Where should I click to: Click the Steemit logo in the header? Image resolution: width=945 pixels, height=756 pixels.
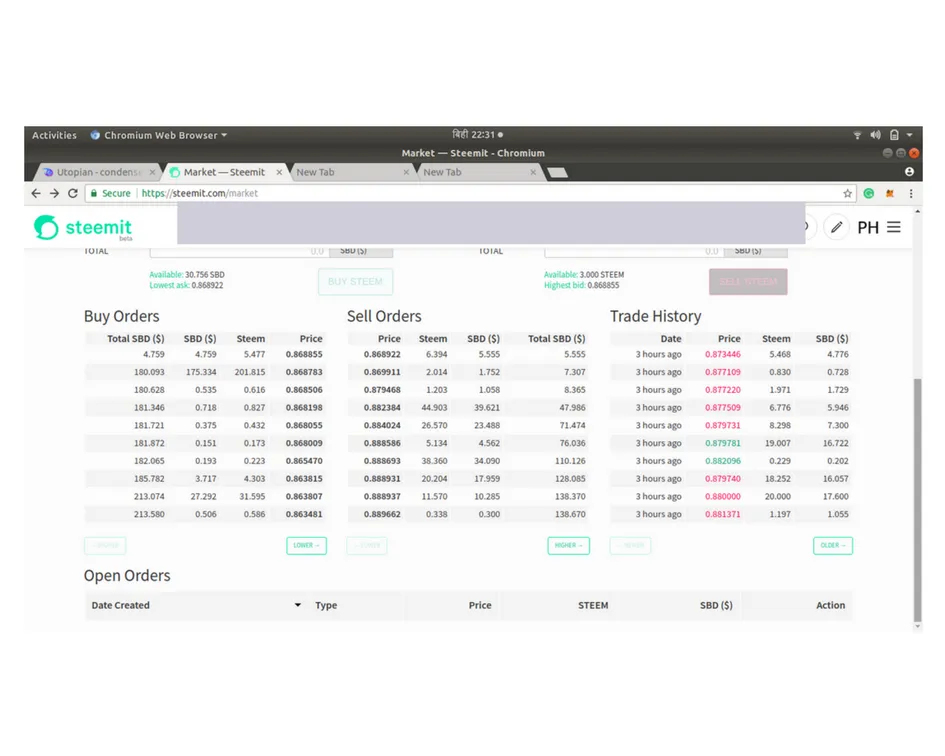[x=83, y=227]
